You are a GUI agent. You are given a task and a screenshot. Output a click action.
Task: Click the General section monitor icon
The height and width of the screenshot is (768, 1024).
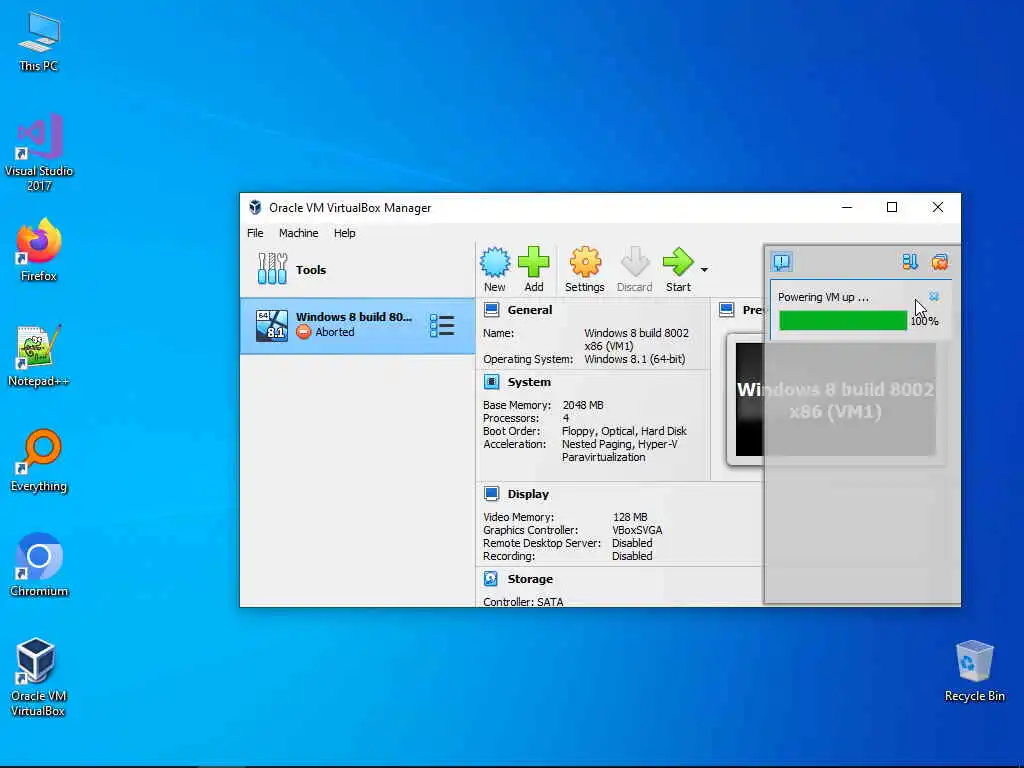[x=492, y=310]
